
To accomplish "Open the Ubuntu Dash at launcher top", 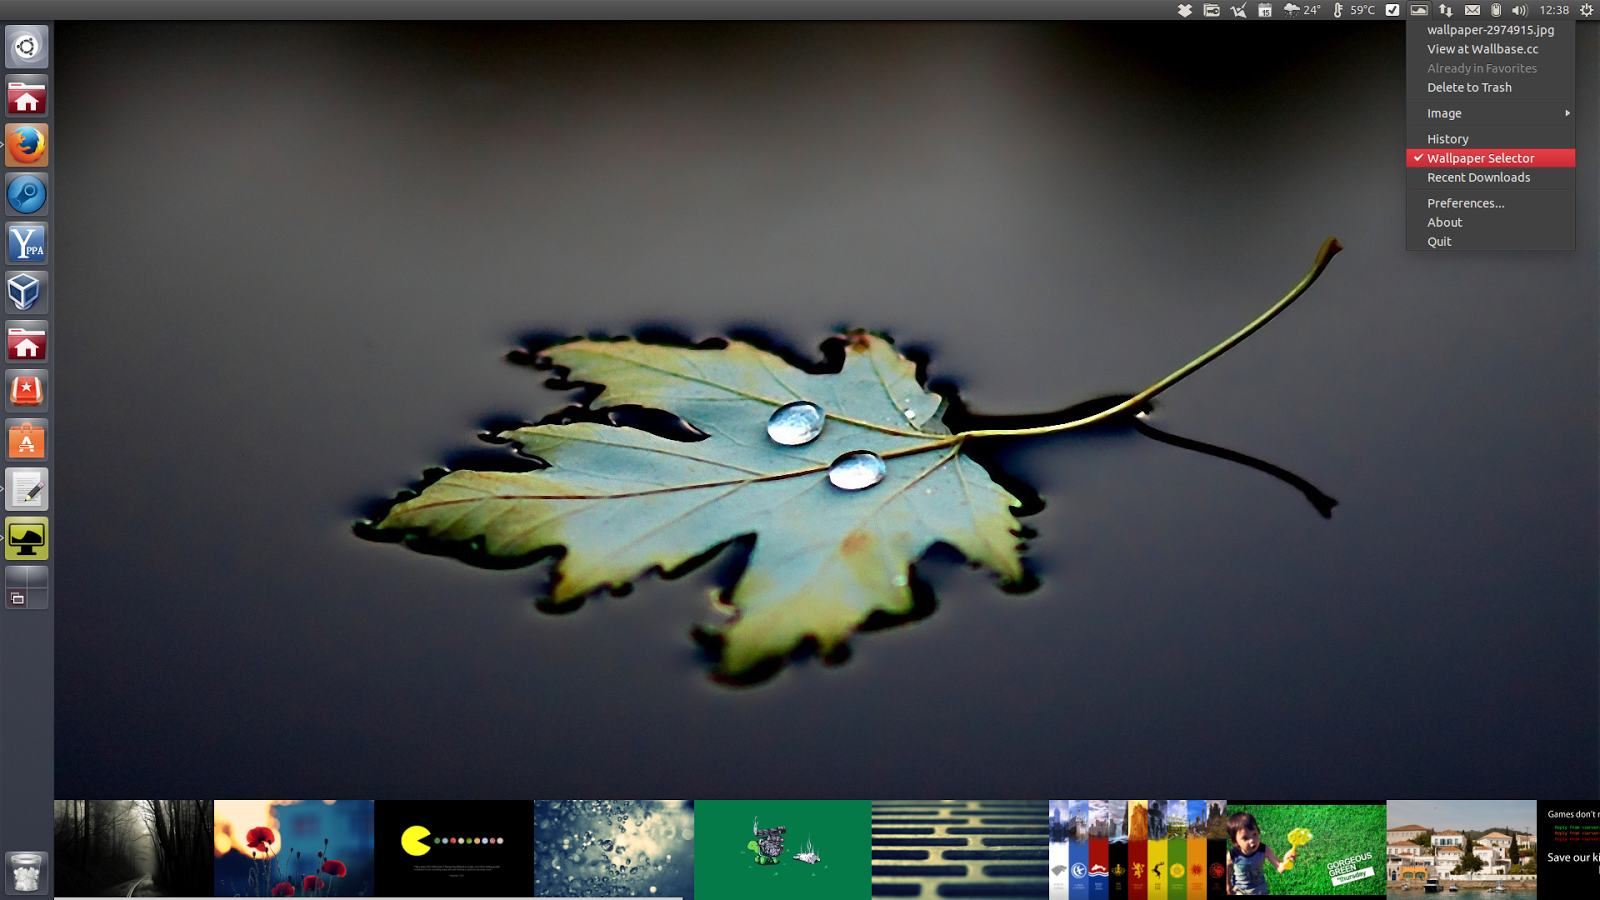I will [26, 46].
